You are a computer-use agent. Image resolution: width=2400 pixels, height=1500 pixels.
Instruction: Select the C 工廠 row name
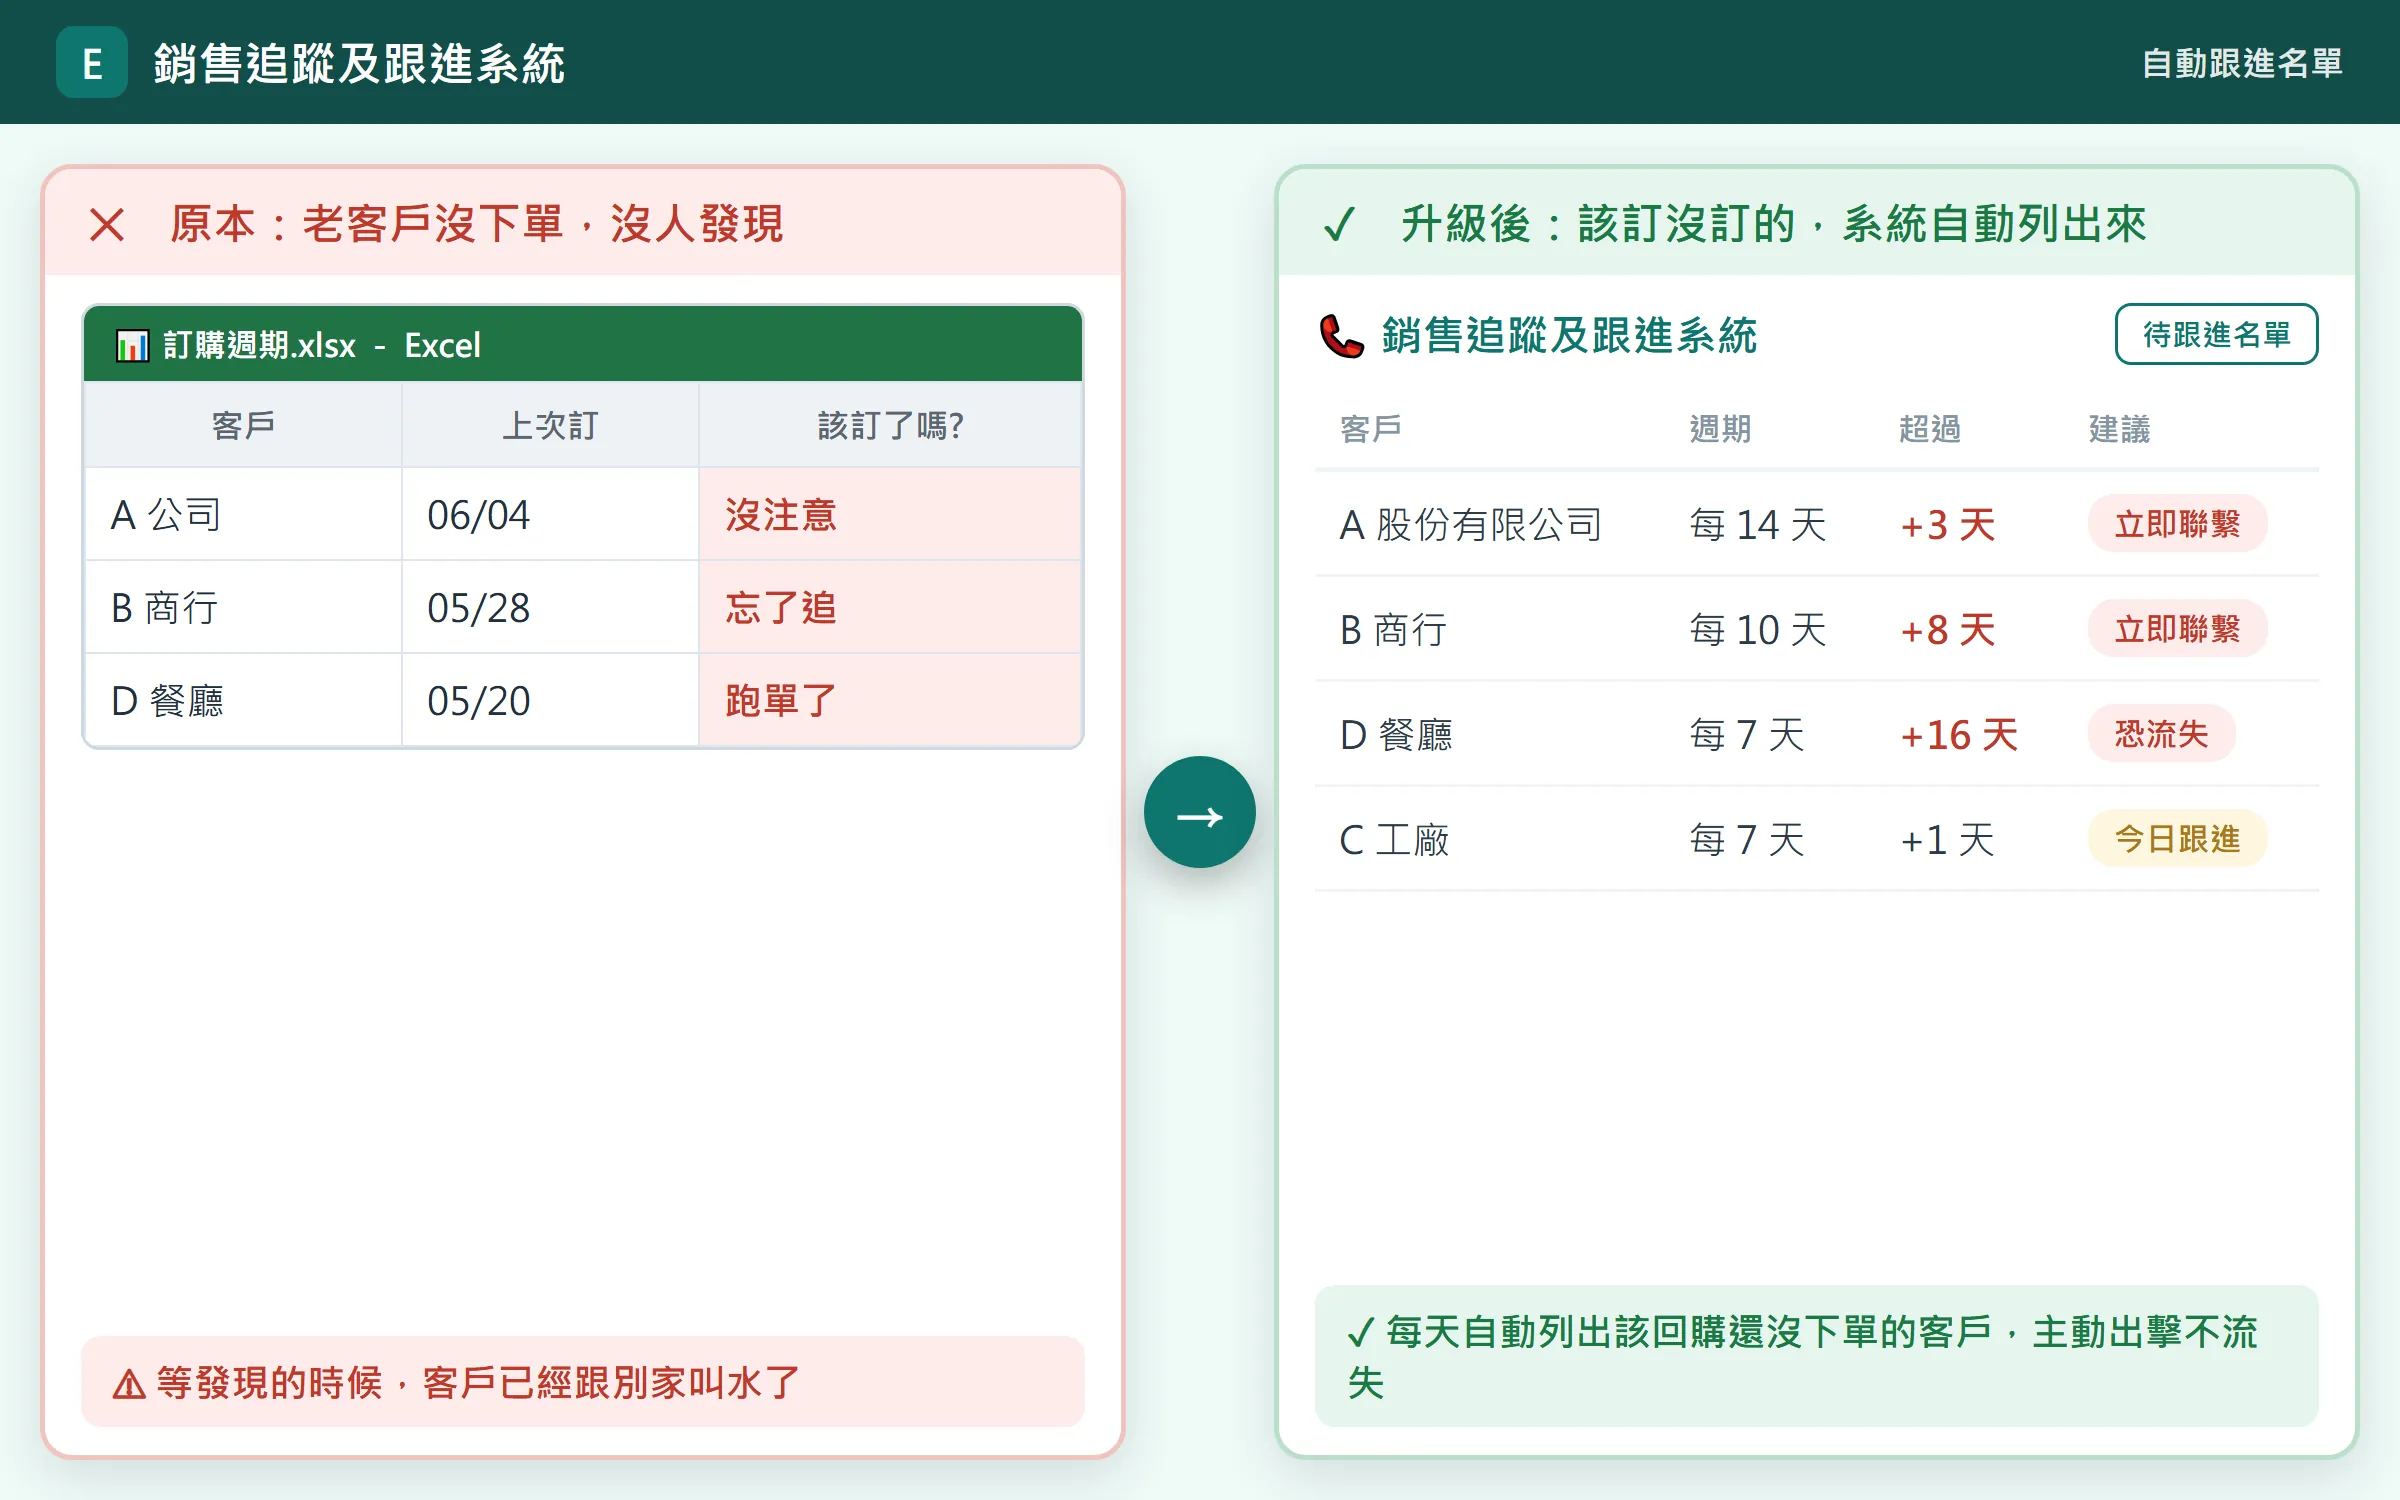pos(1394,839)
